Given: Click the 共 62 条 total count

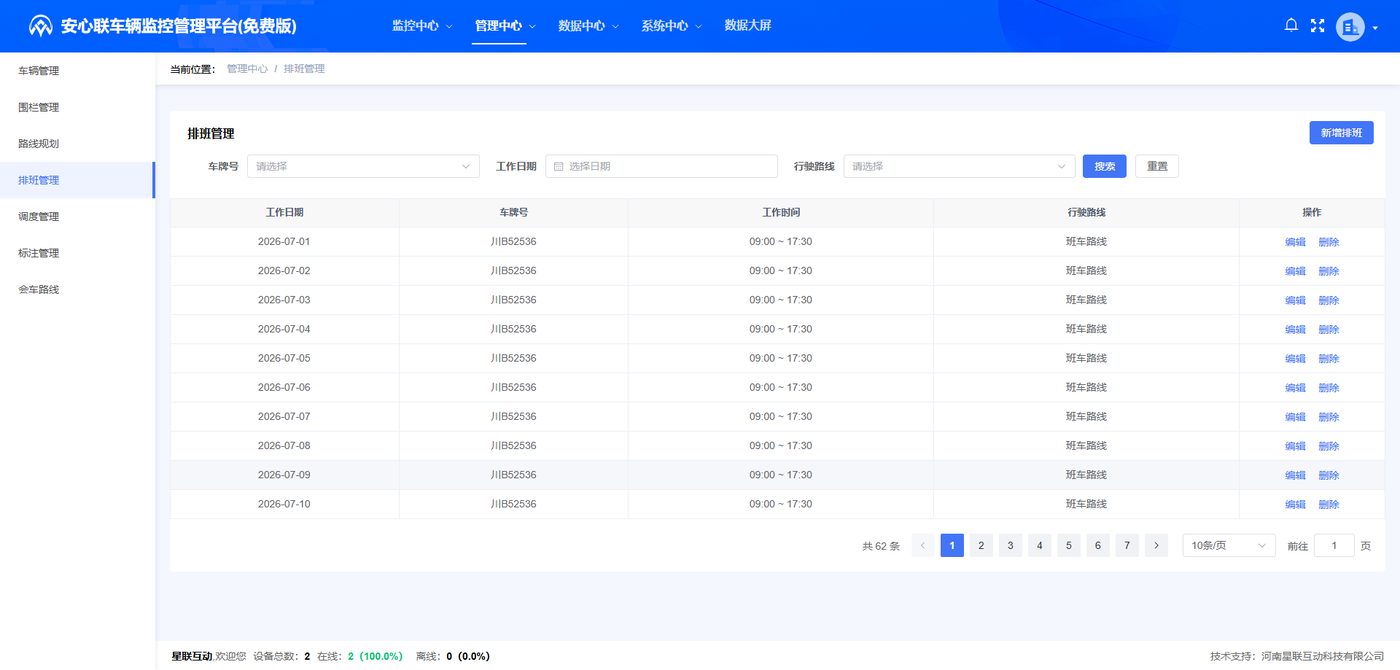Looking at the screenshot, I should tap(881, 546).
